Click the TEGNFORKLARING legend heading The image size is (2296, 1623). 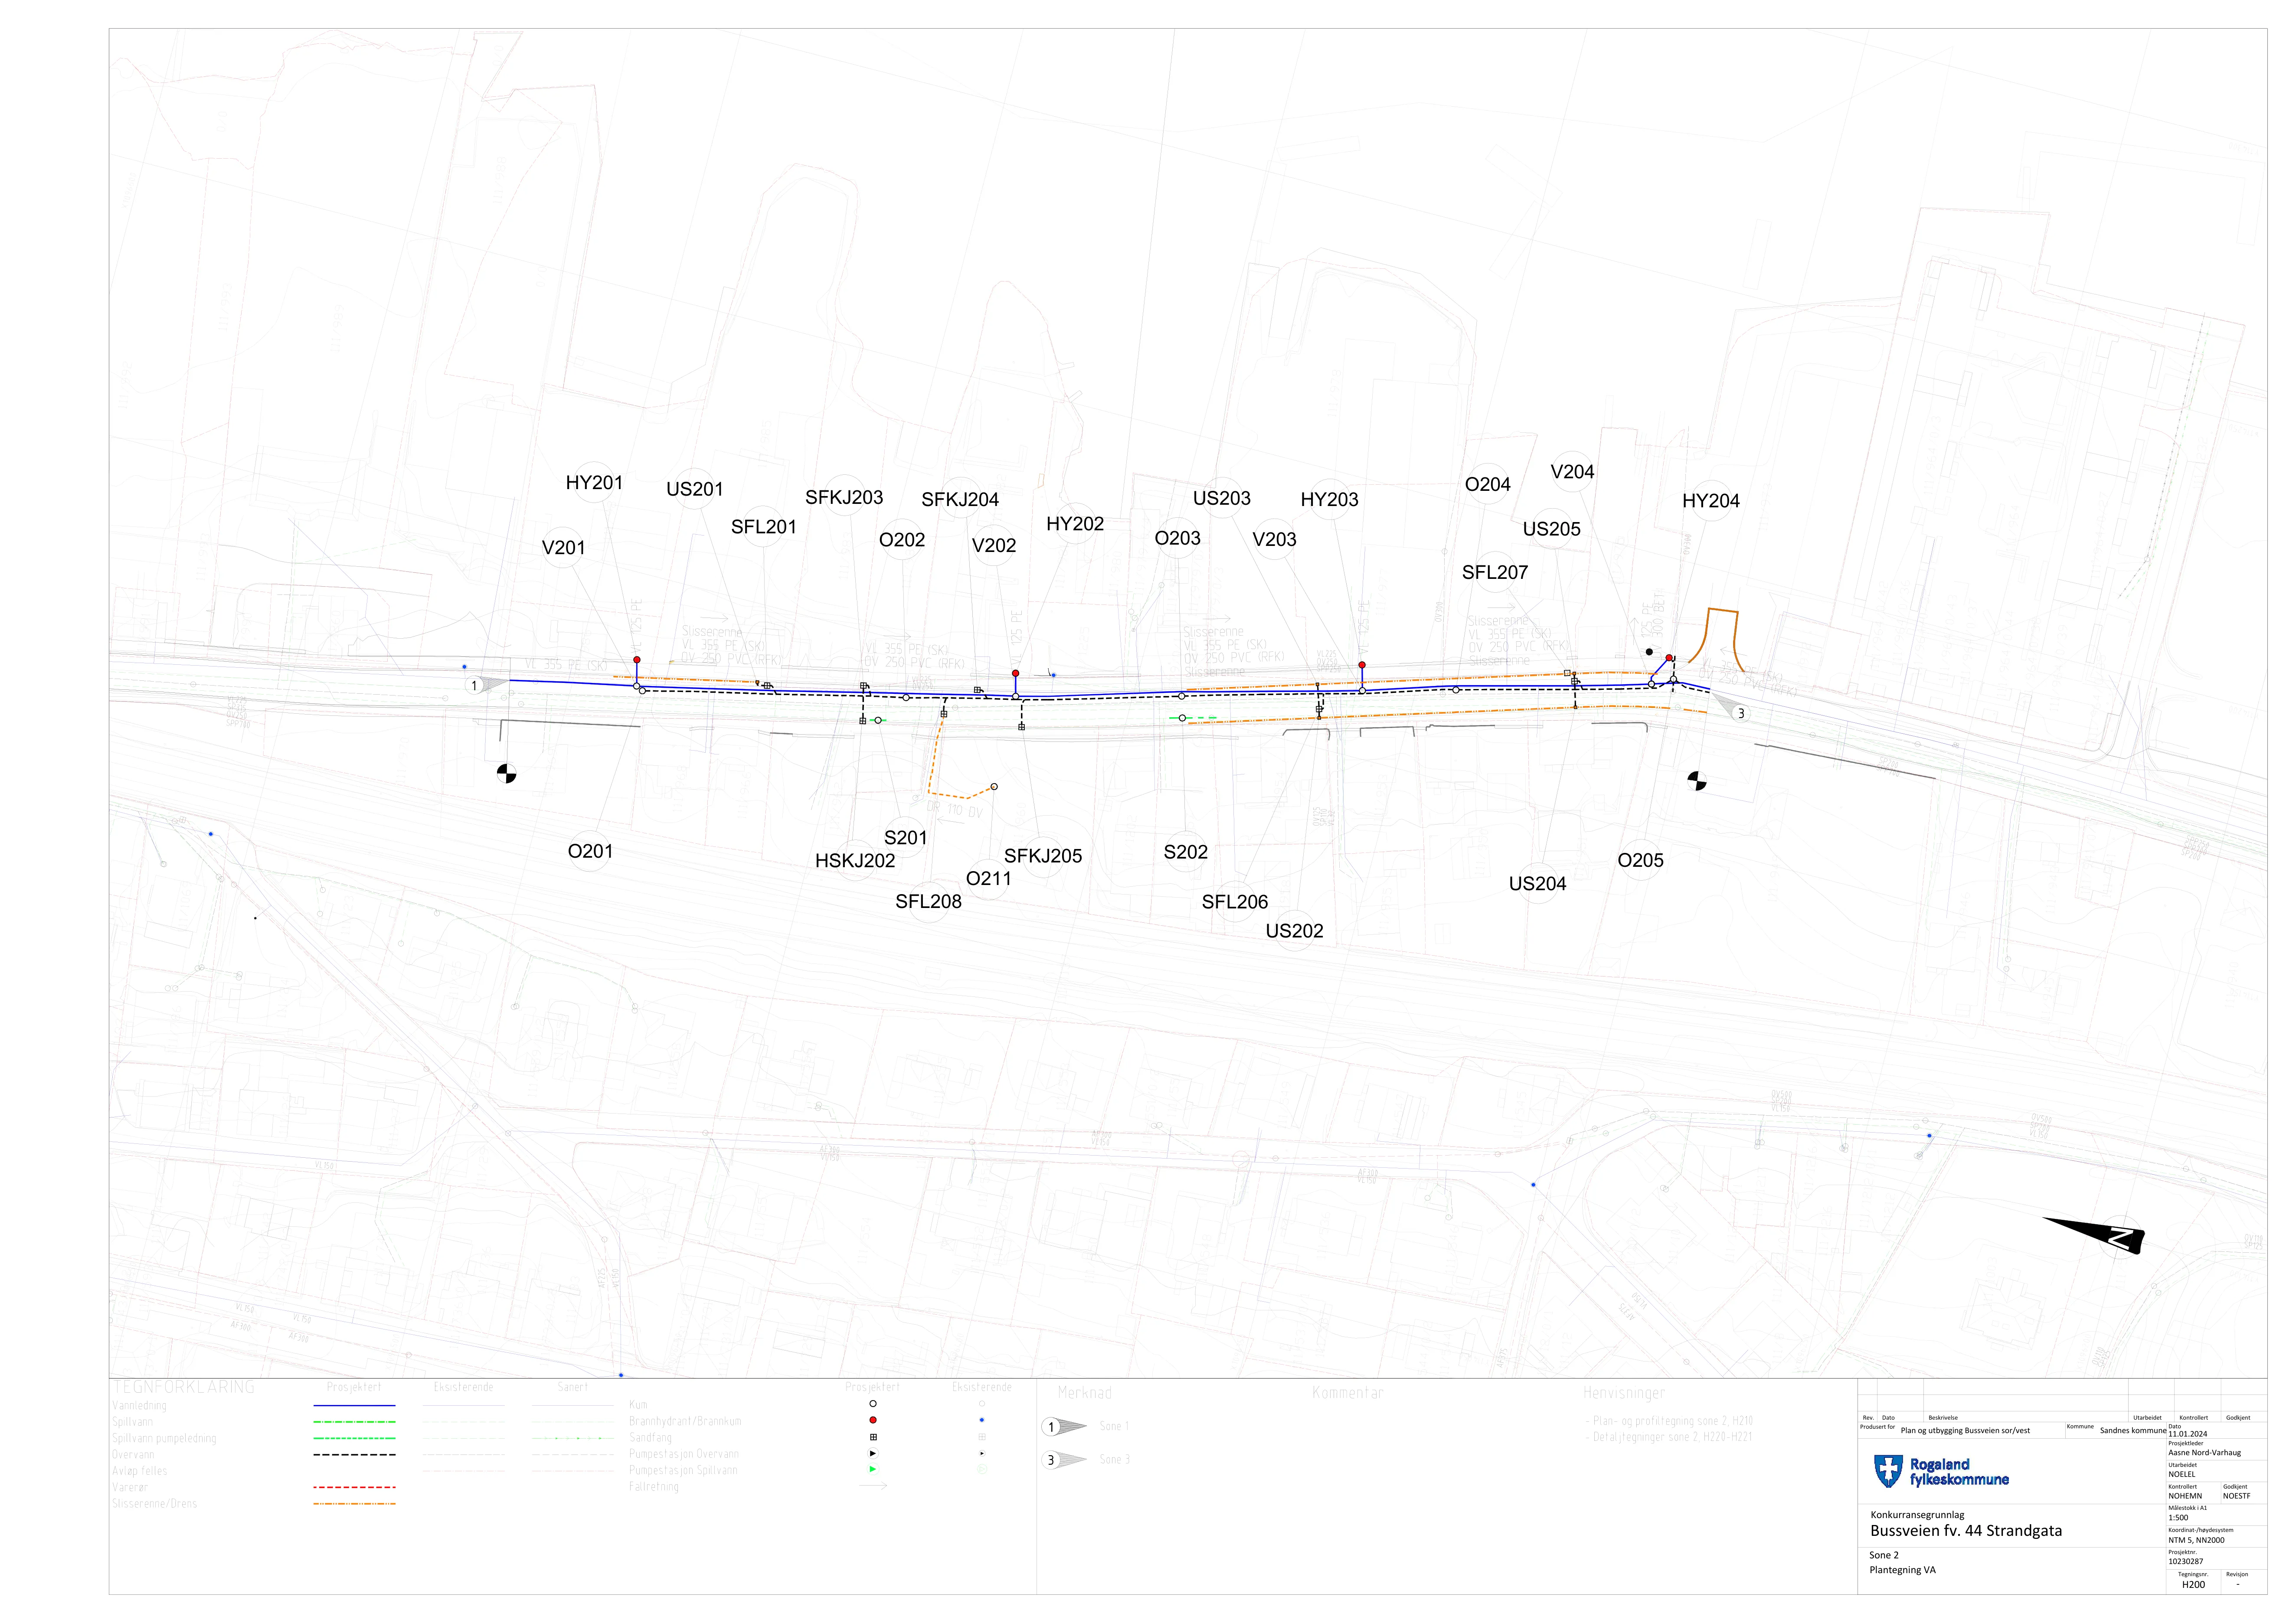click(x=184, y=1387)
